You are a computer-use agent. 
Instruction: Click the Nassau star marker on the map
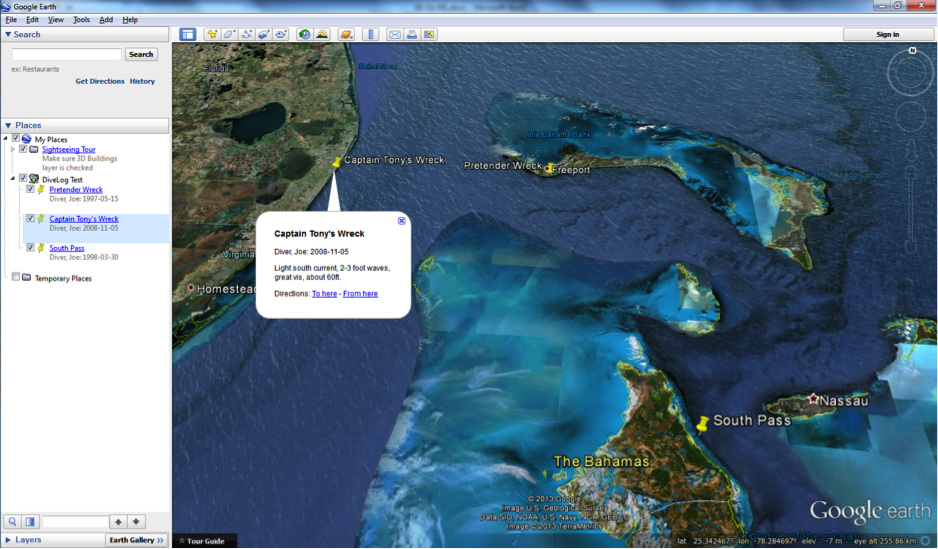pos(813,398)
